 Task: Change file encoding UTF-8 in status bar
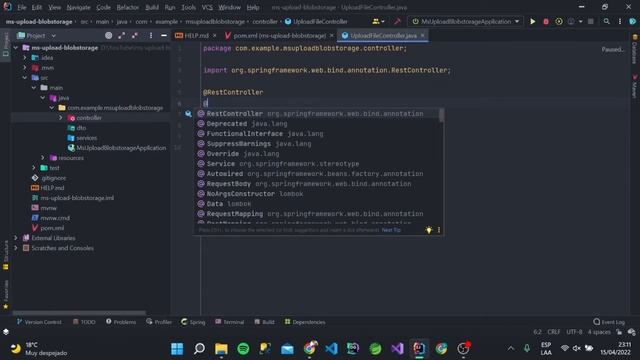(574, 332)
